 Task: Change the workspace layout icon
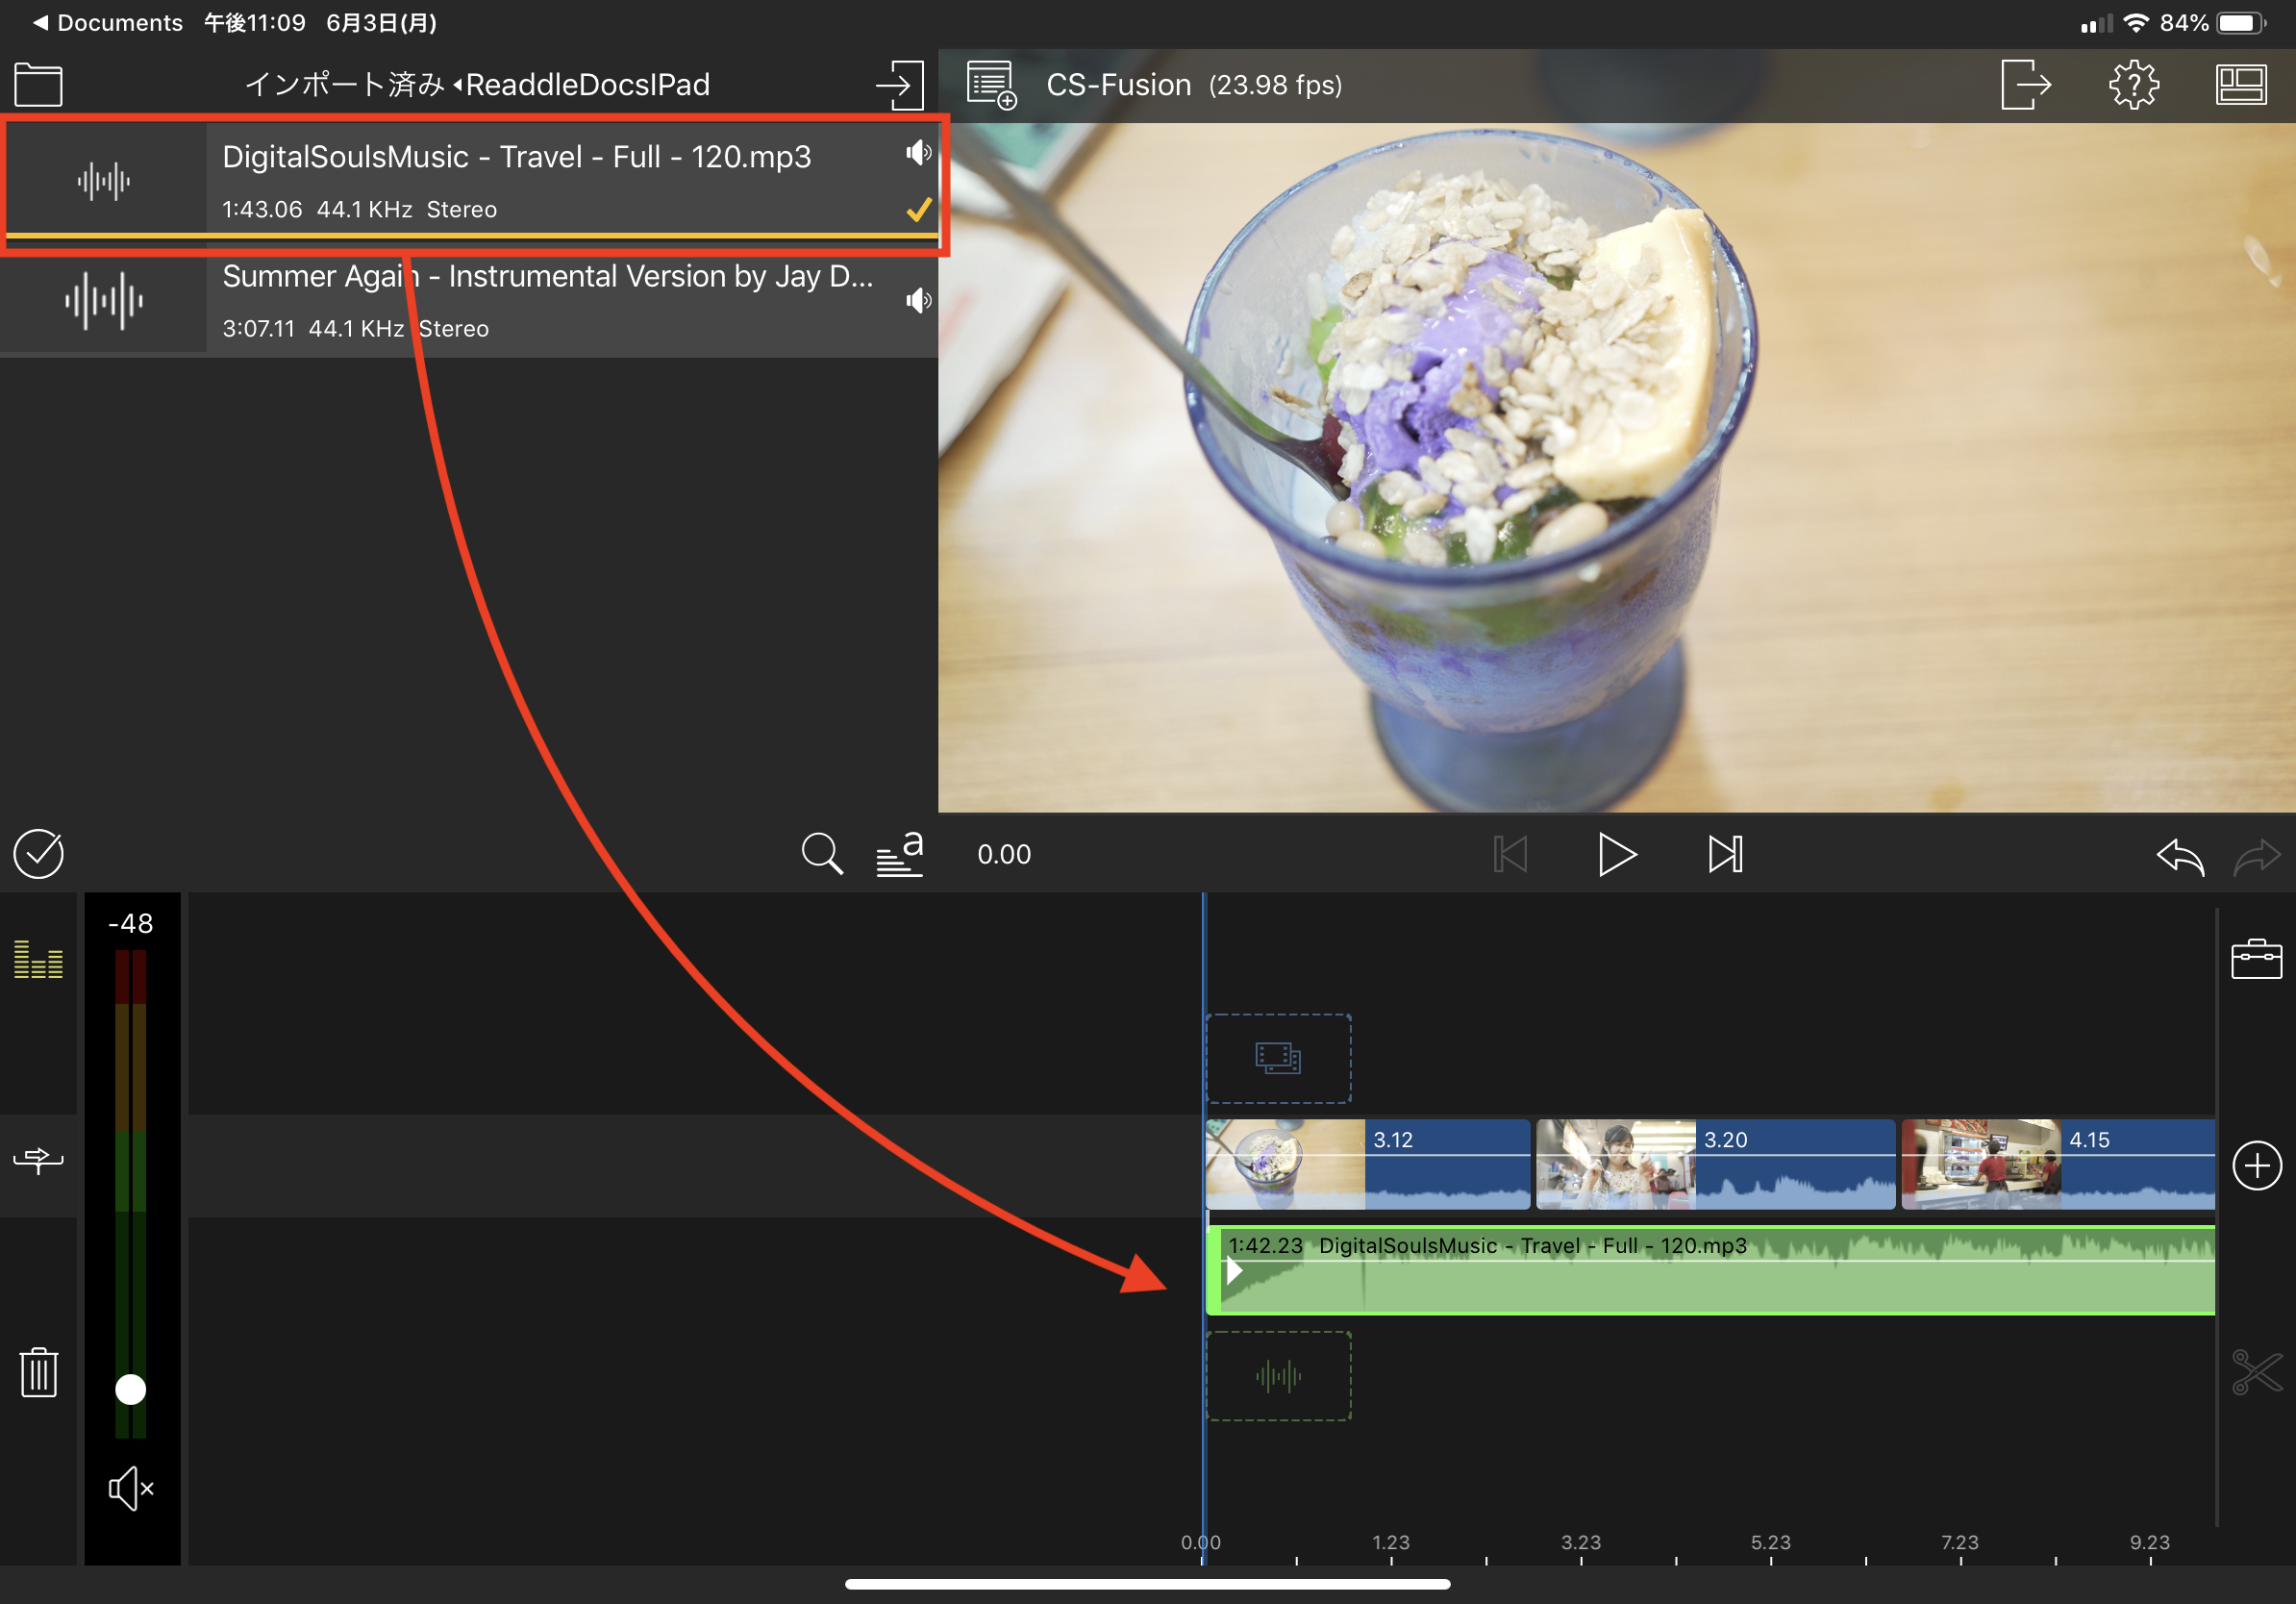click(2241, 85)
